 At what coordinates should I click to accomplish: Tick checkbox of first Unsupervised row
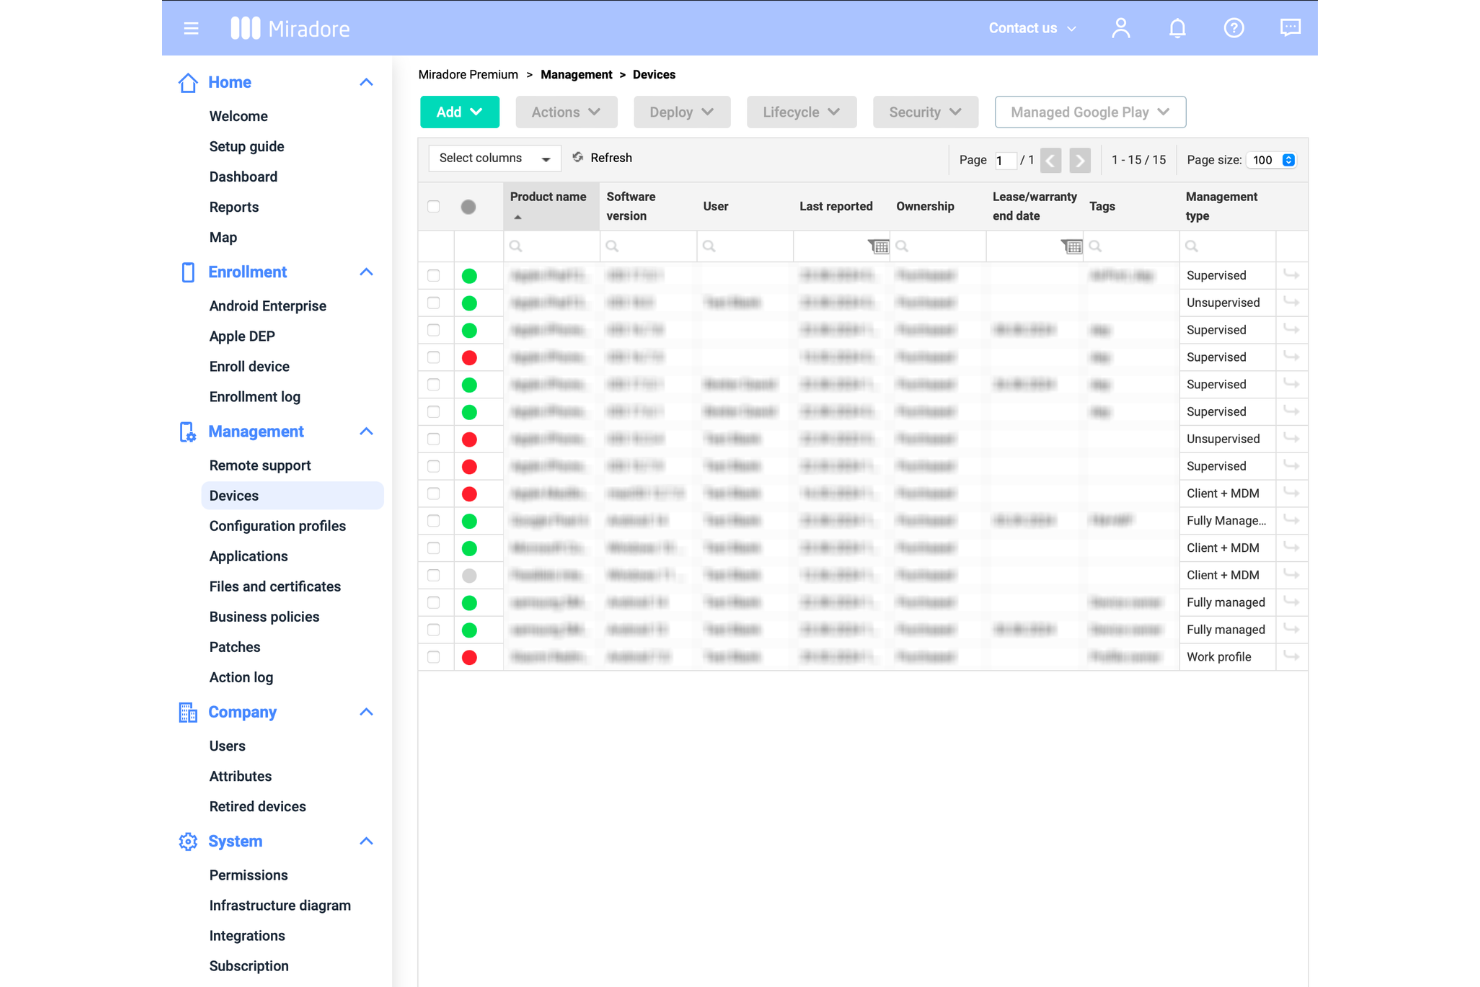(x=434, y=302)
